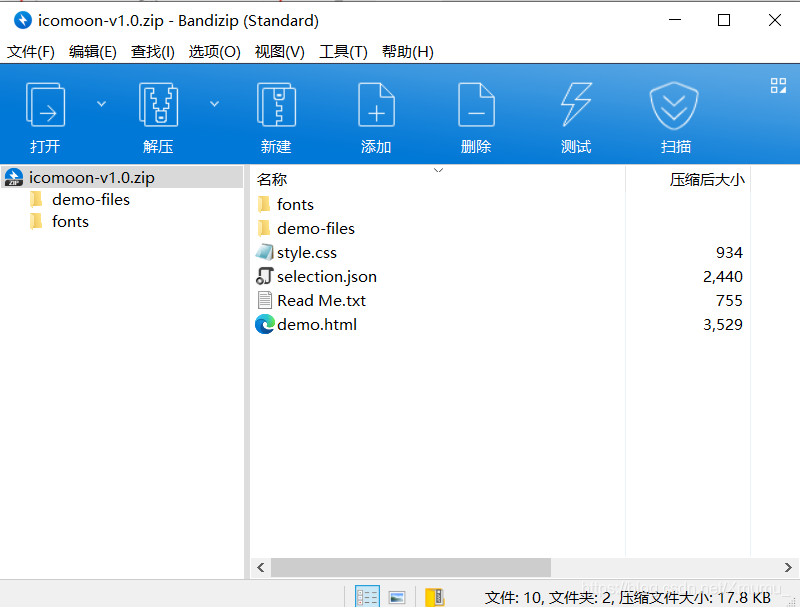Click horizontal scrollbar left arrow
This screenshot has height=607, width=800.
pos(261,567)
